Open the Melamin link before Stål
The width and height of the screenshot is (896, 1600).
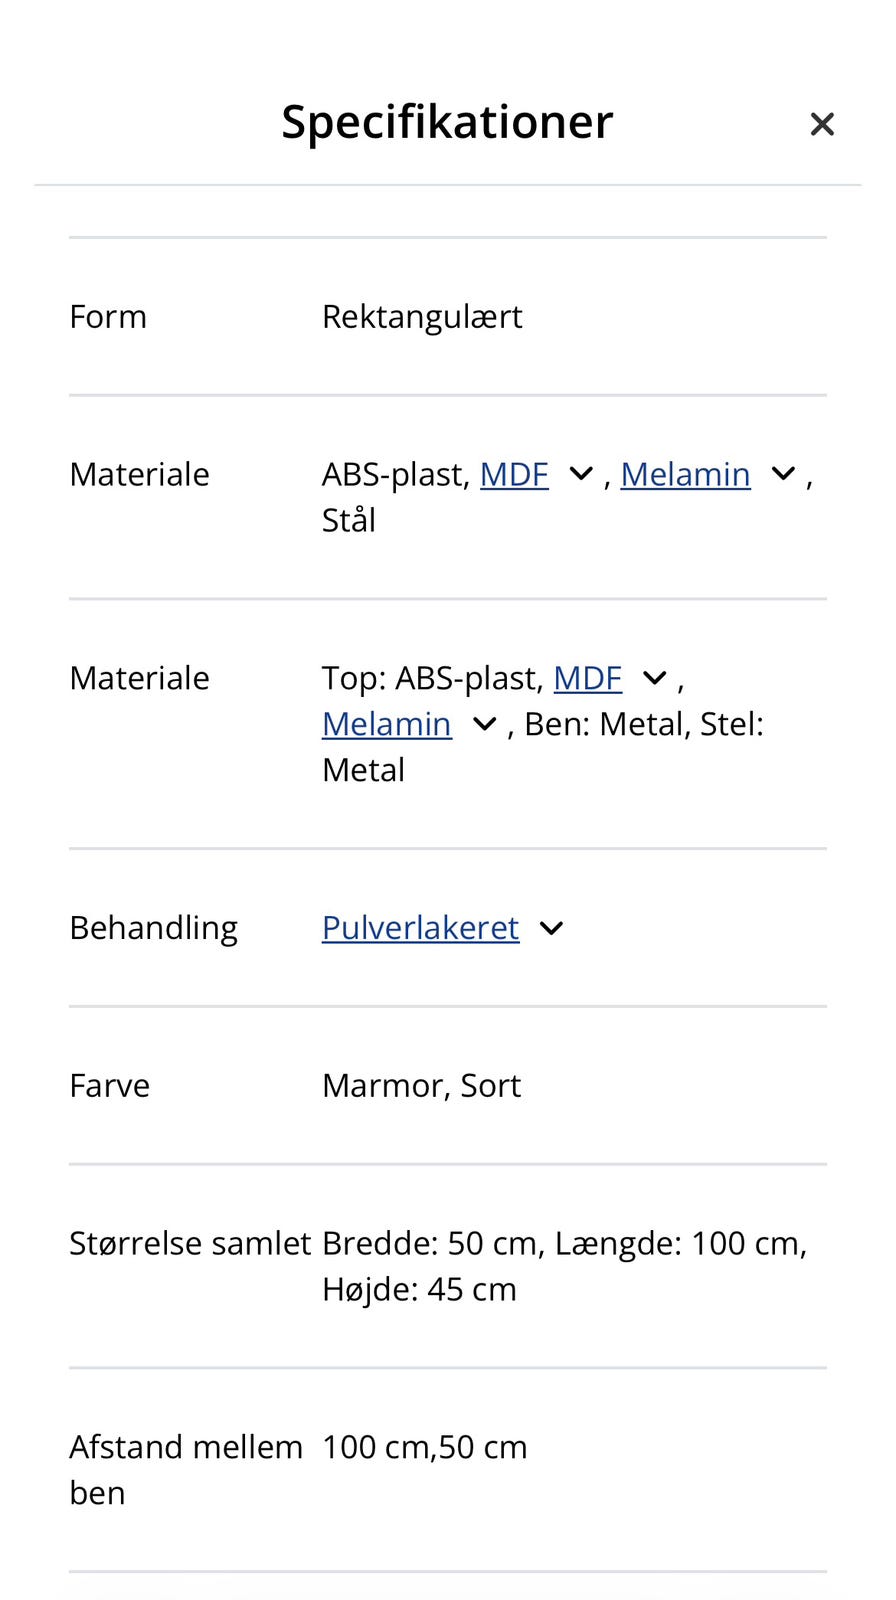[685, 474]
